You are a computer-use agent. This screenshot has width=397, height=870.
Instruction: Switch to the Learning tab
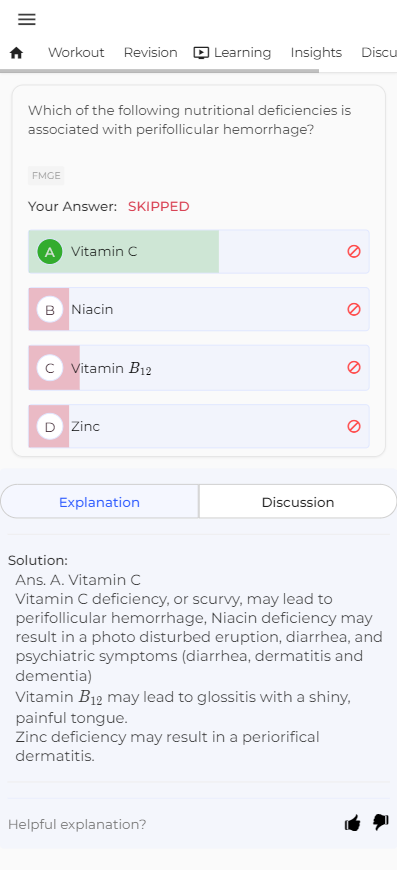pyautogui.click(x=232, y=53)
